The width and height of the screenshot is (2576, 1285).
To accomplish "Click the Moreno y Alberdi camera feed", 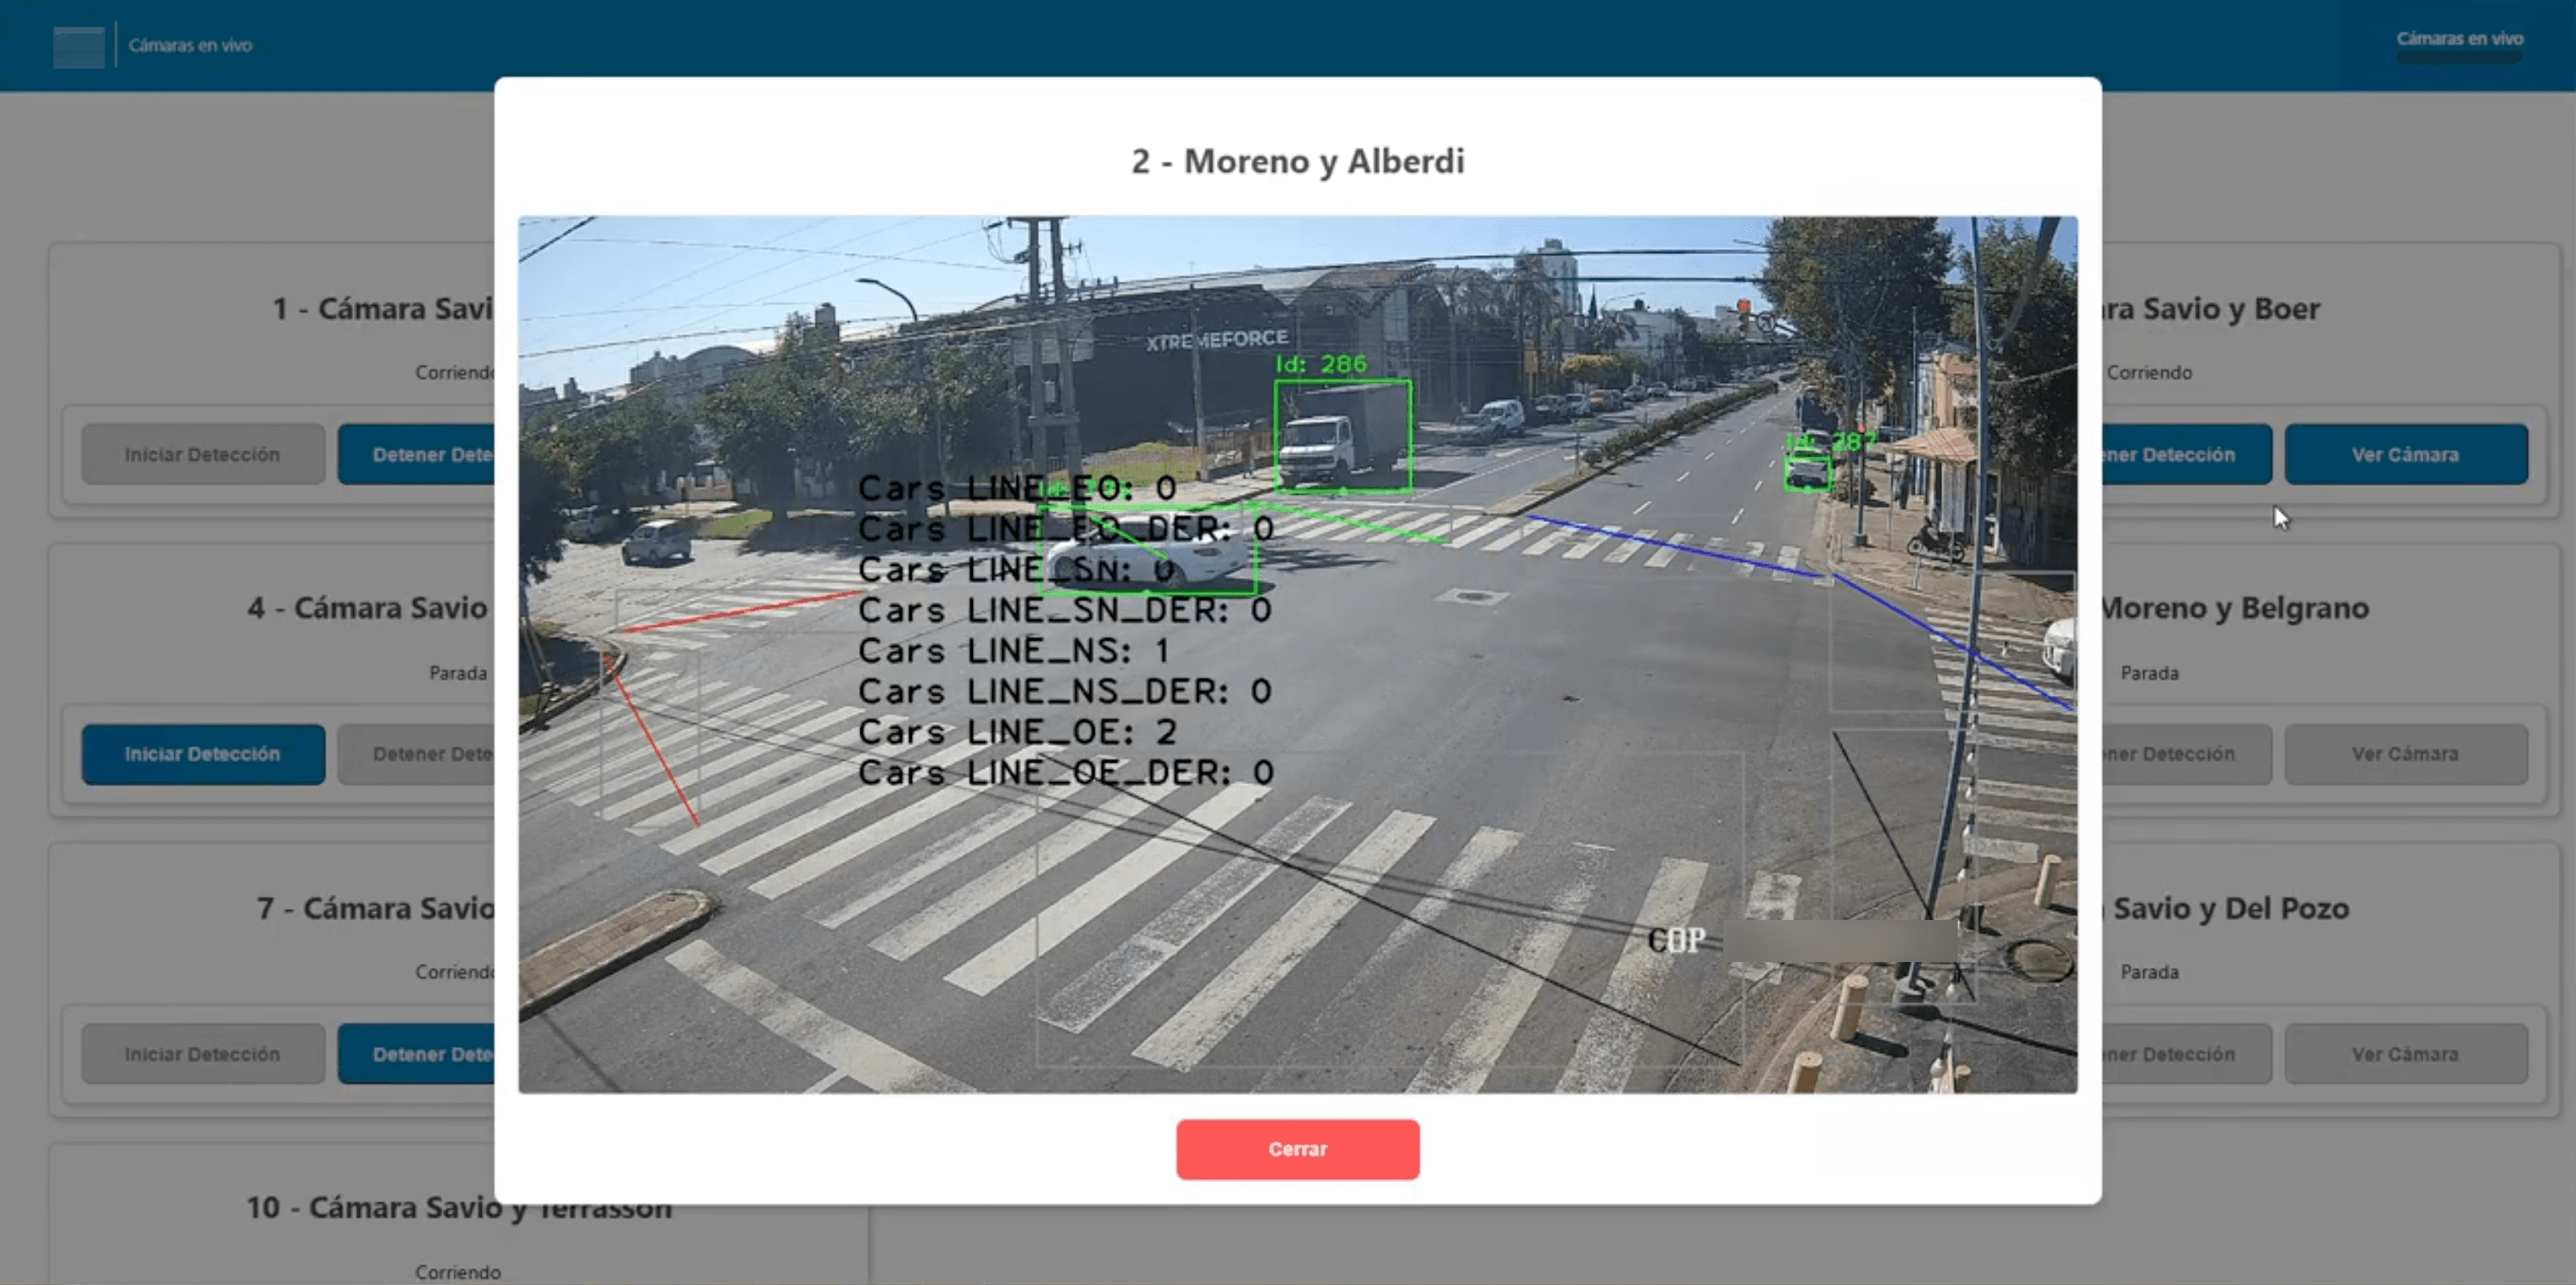I will click(x=1297, y=654).
